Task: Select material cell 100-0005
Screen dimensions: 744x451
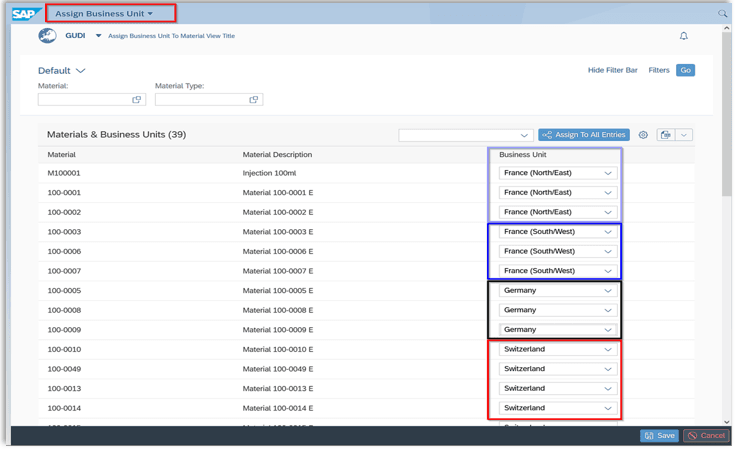Action: point(65,293)
